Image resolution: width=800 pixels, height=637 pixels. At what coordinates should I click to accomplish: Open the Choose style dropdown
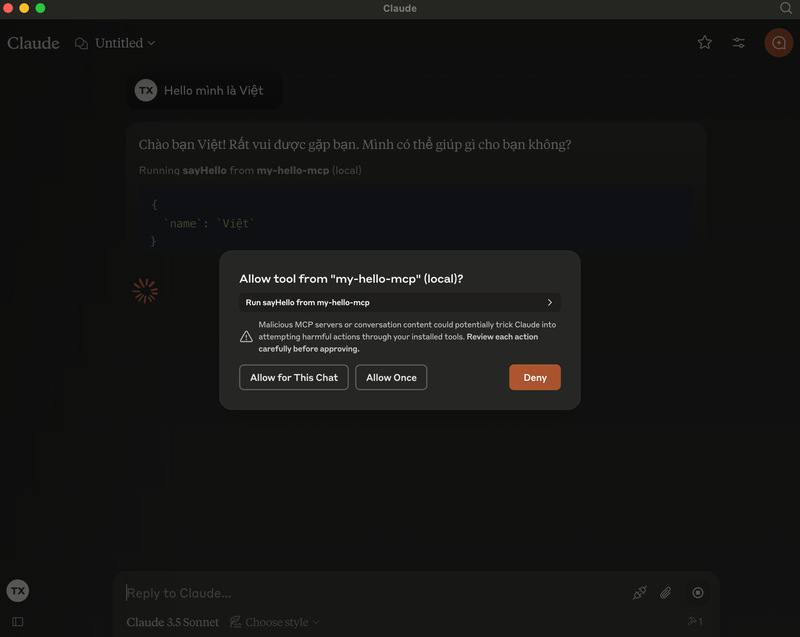click(x=275, y=622)
